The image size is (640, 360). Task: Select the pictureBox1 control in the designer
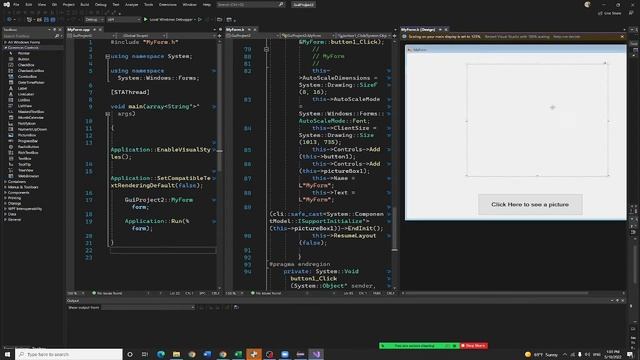click(538, 120)
